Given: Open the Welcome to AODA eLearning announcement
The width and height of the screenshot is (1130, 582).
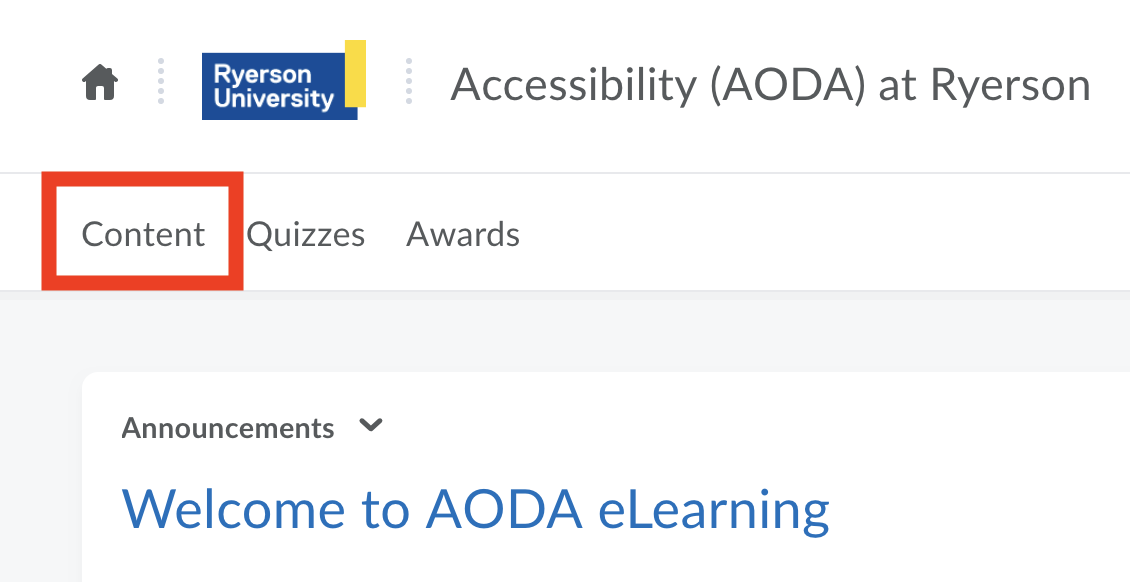Looking at the screenshot, I should tap(475, 509).
